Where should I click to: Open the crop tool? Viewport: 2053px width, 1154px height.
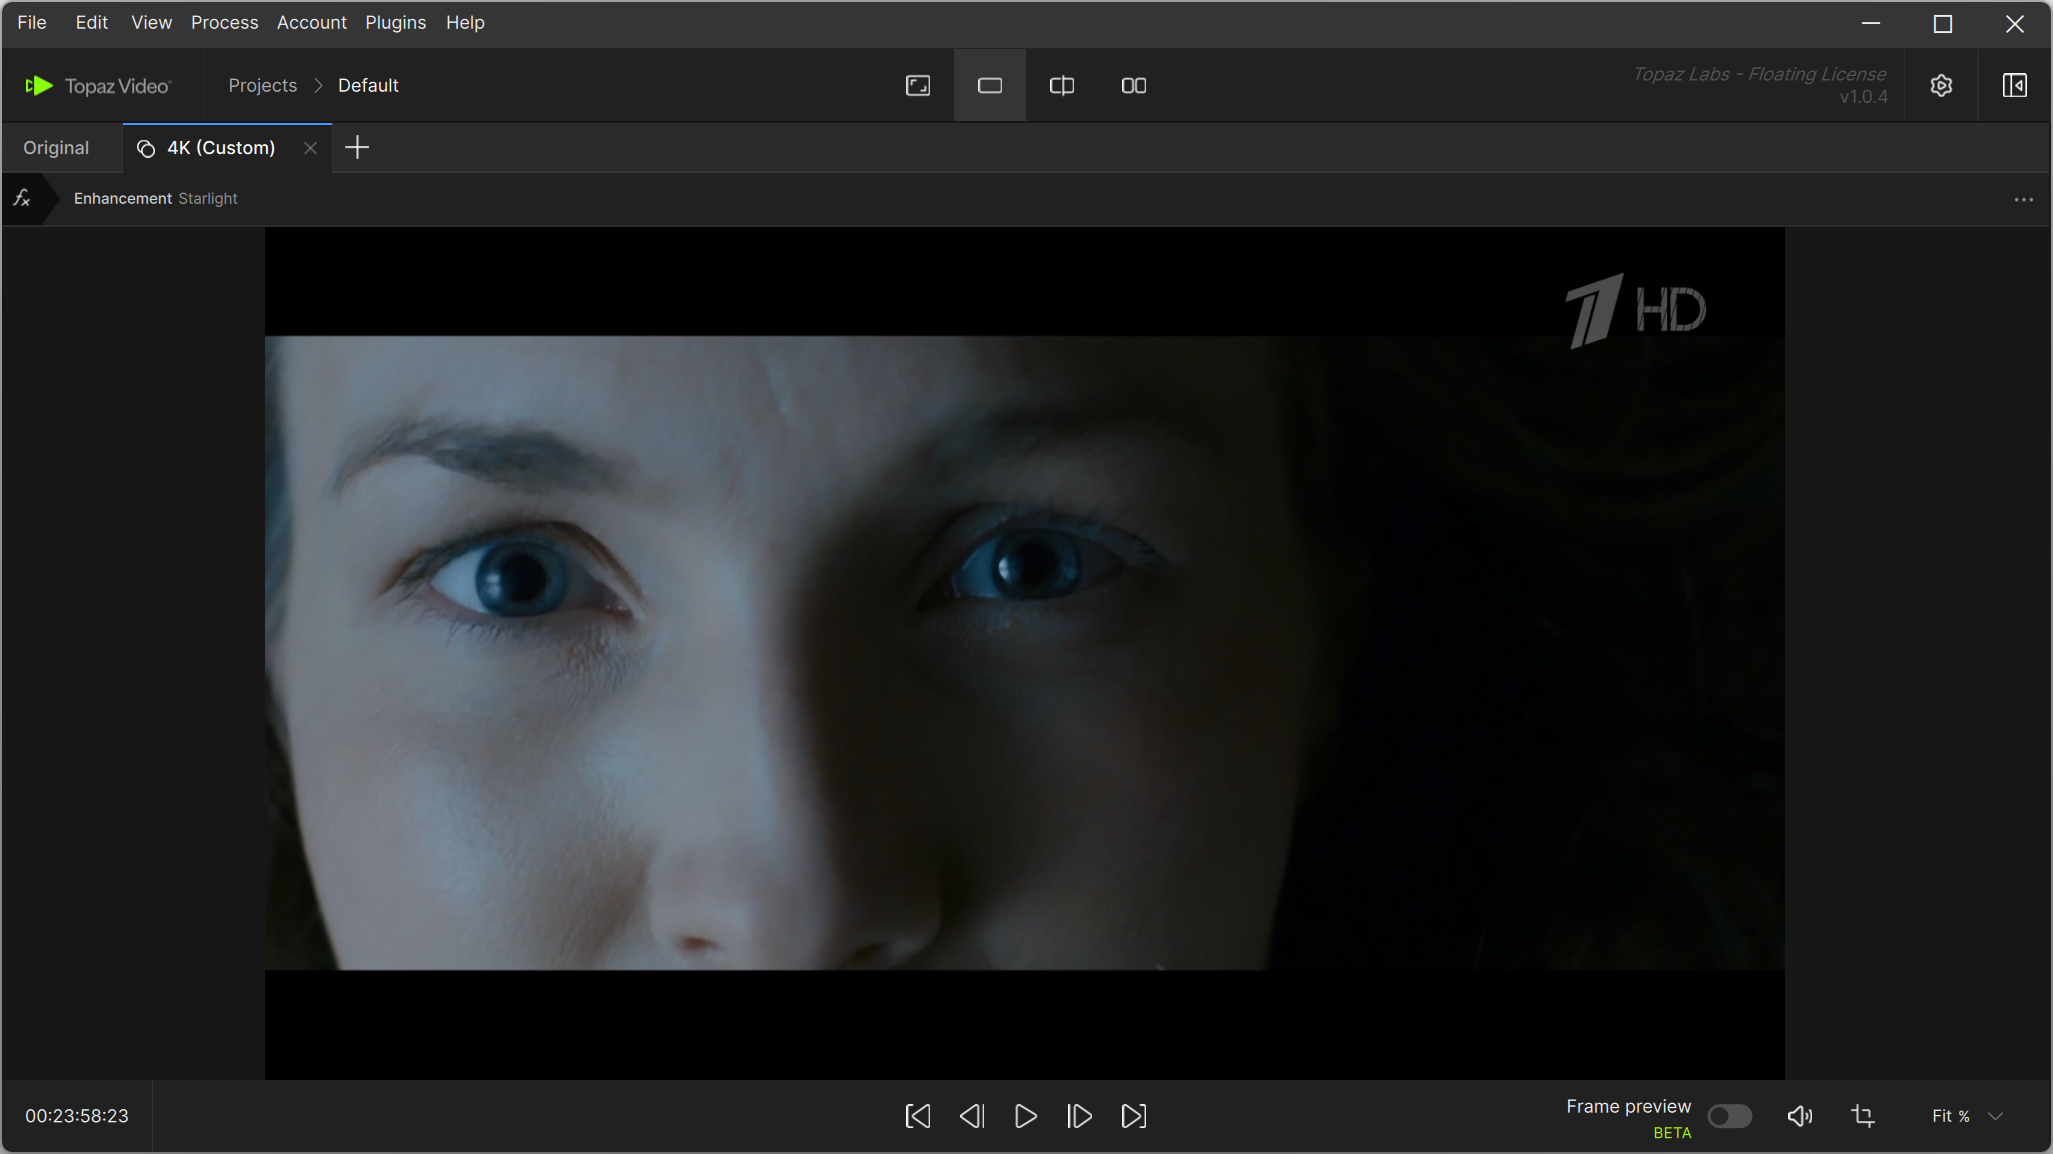click(1862, 1116)
